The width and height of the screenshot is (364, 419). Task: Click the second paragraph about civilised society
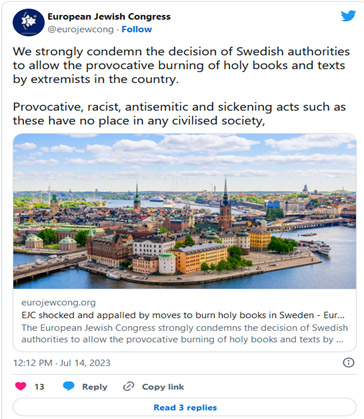tap(179, 114)
